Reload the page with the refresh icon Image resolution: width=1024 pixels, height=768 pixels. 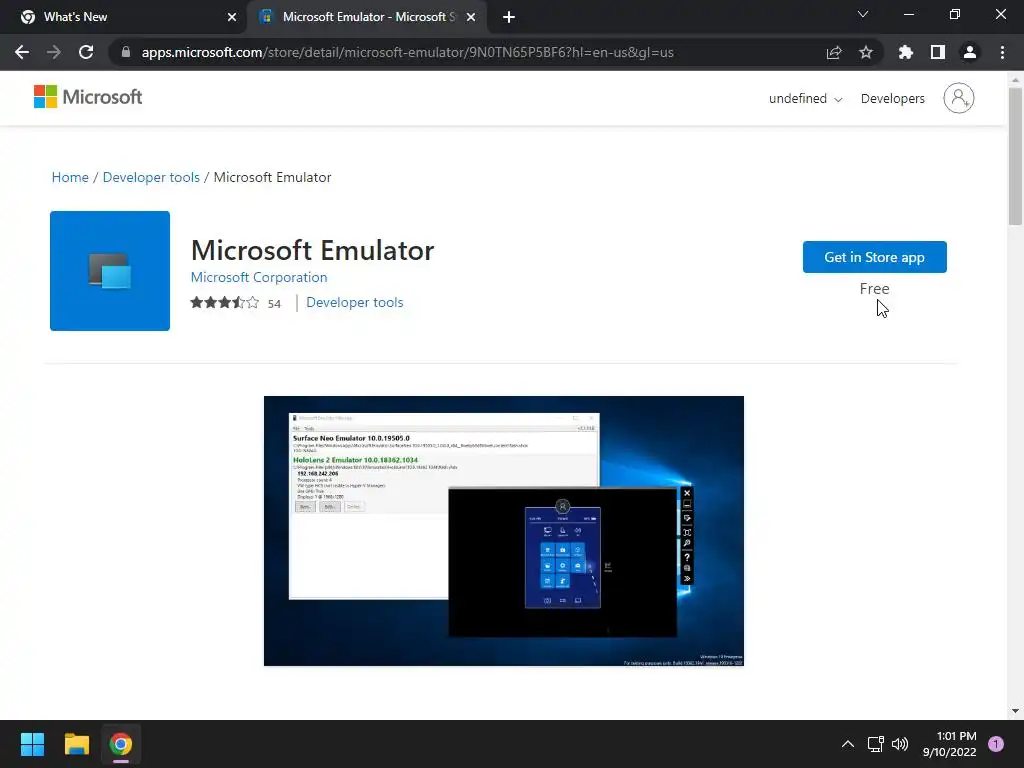pos(86,52)
